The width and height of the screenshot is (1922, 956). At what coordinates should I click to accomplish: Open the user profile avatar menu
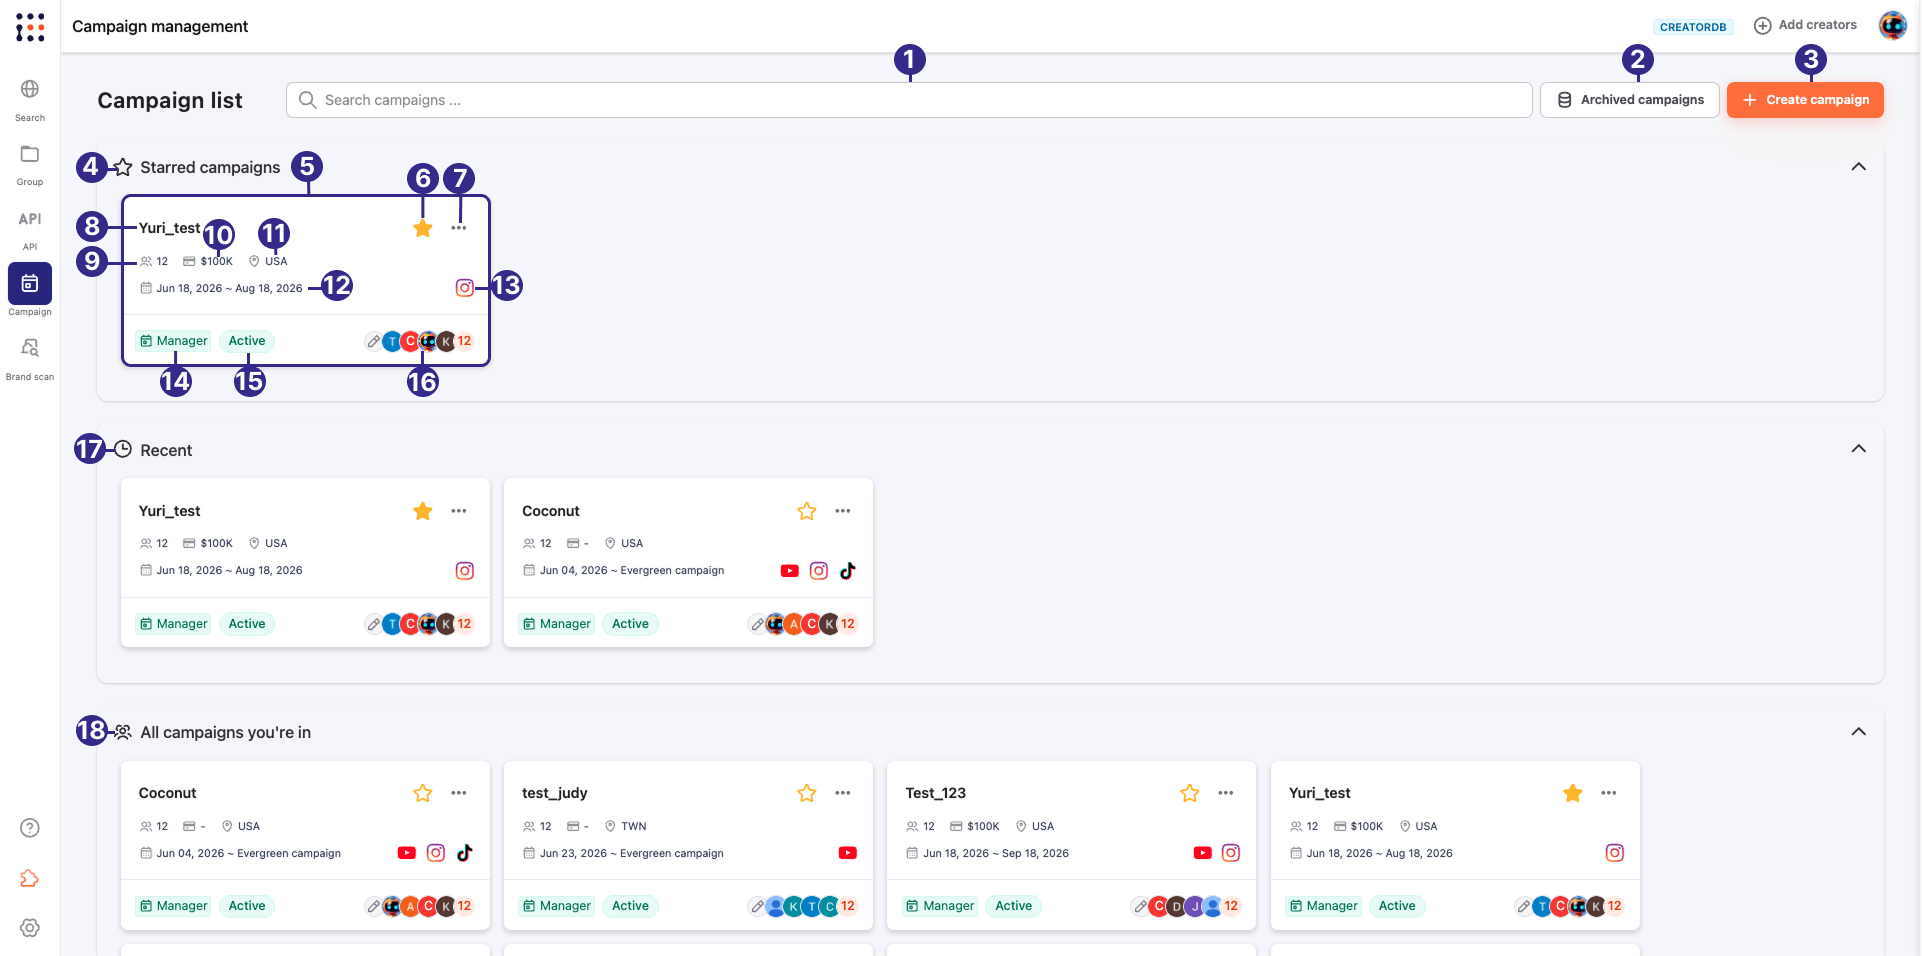coord(1892,26)
